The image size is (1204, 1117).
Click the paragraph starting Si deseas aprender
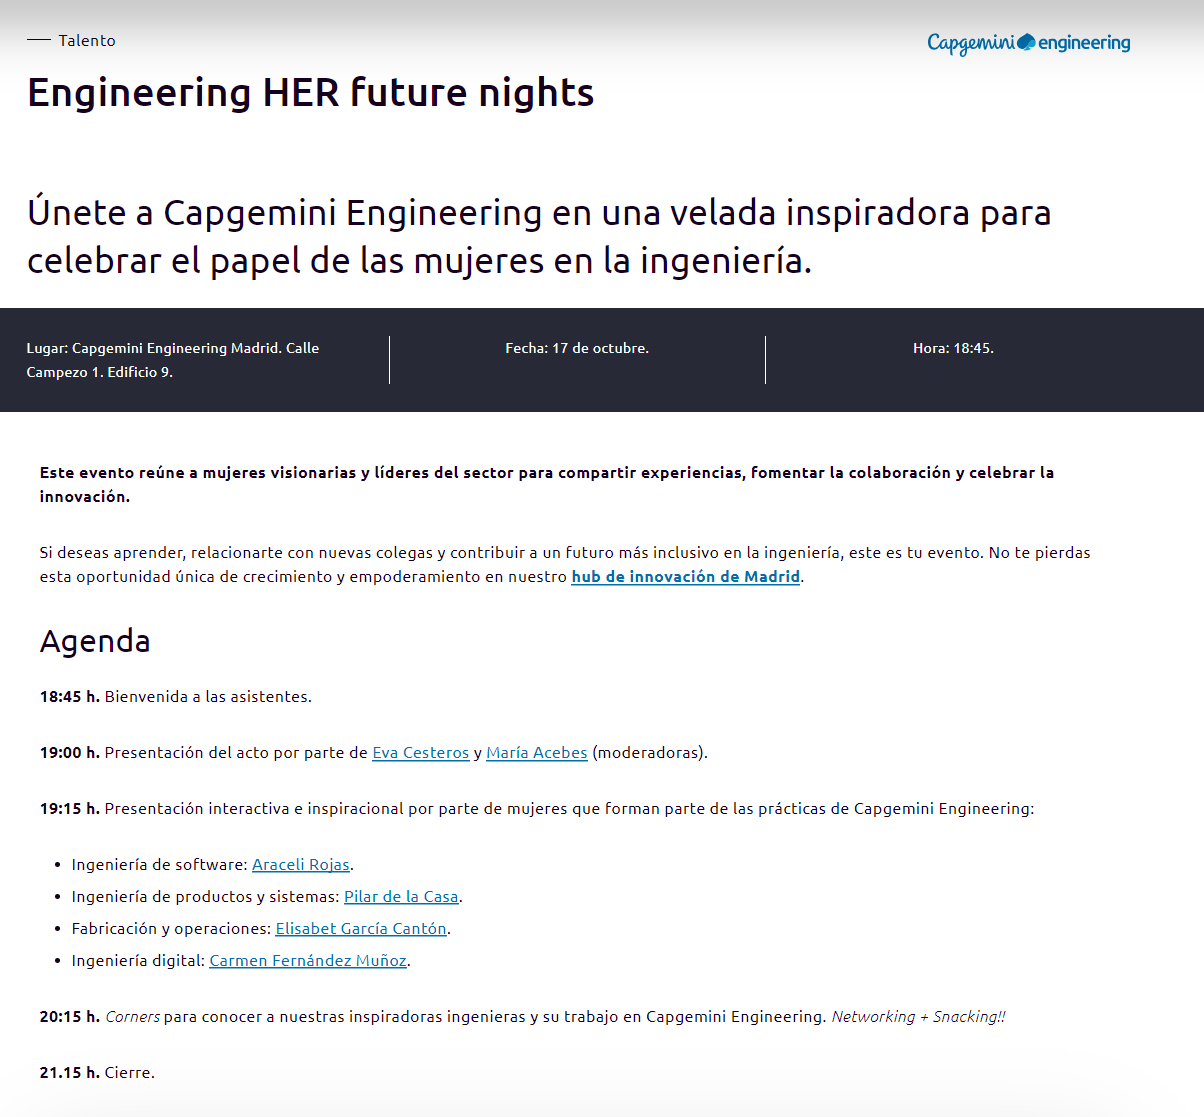coord(565,565)
